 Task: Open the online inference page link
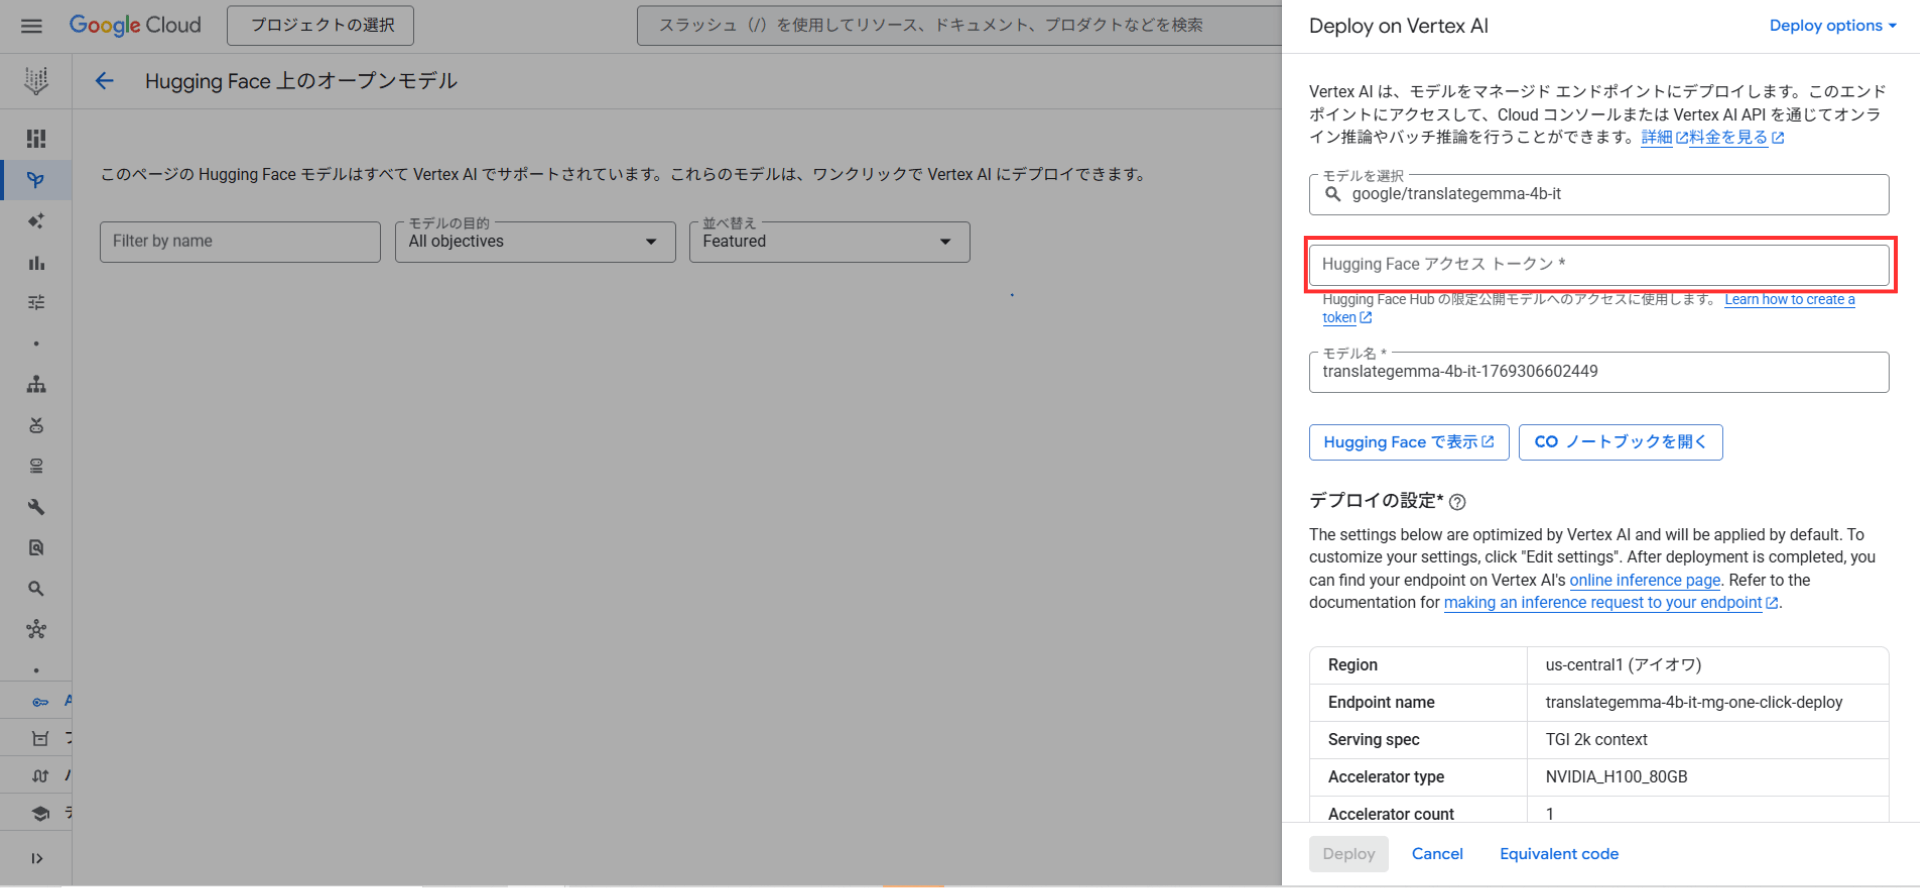coord(1644,580)
